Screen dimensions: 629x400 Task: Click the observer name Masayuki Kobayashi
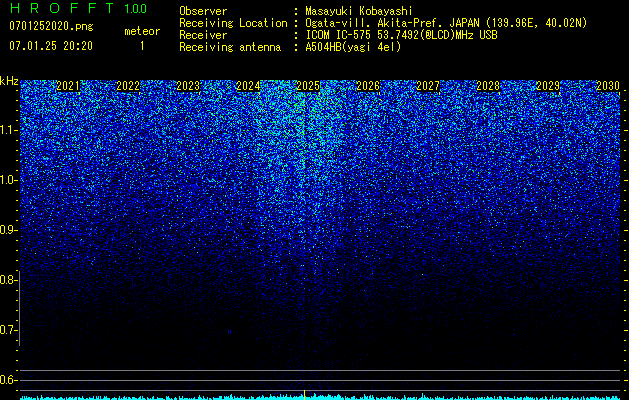(x=359, y=12)
